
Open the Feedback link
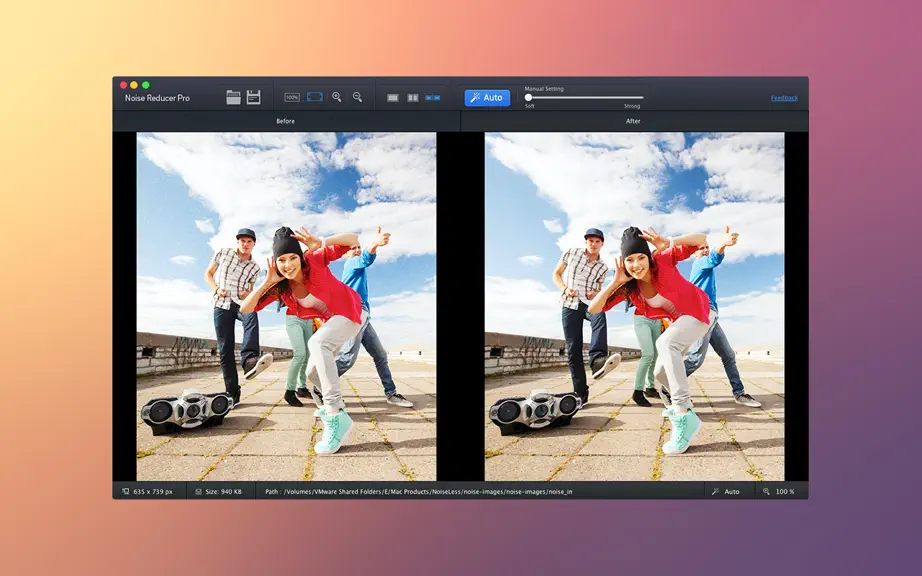point(784,98)
